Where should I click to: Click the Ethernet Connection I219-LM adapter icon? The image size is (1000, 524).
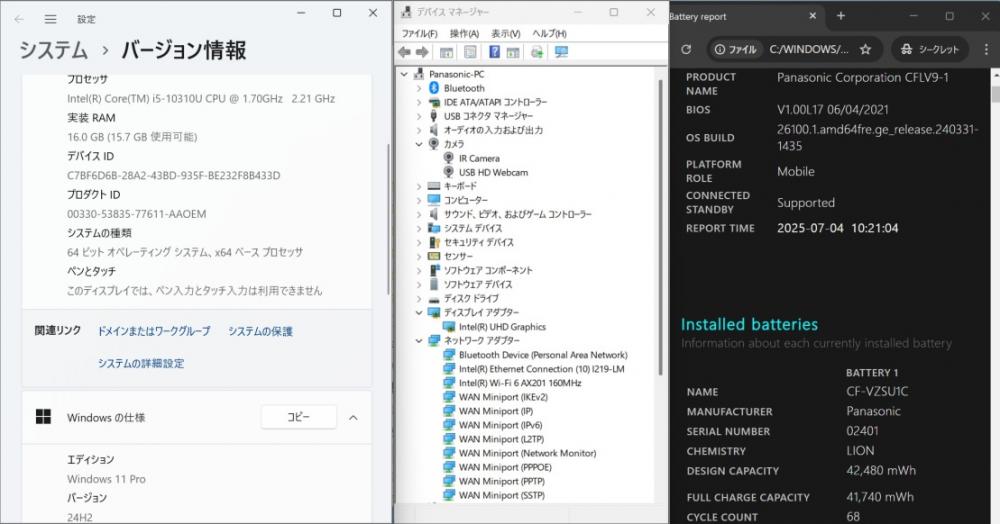tap(449, 368)
